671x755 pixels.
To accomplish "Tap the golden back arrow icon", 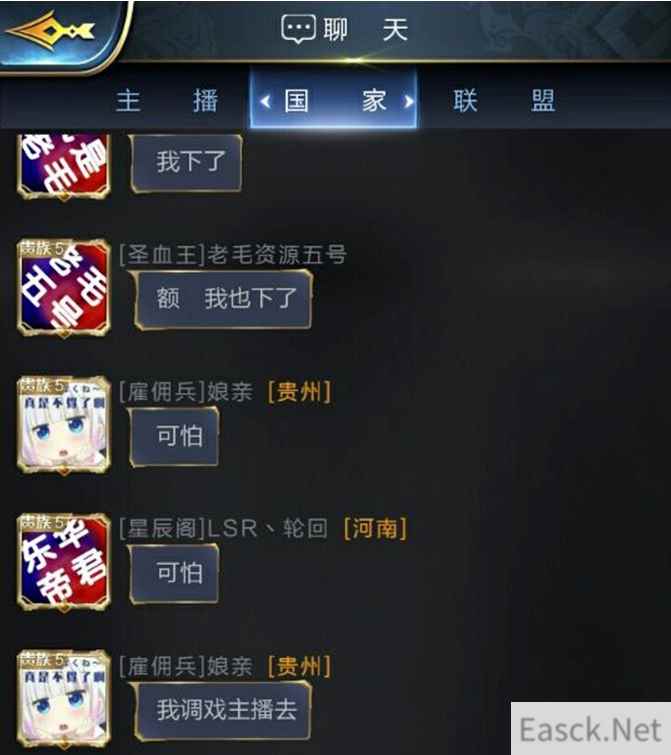I will (x=50, y=32).
